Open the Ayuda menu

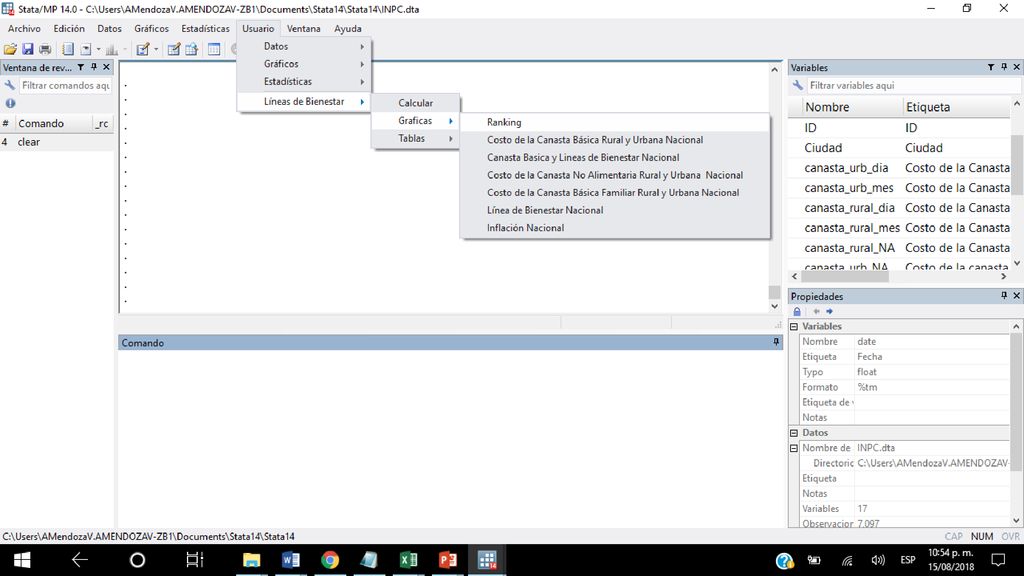348,29
